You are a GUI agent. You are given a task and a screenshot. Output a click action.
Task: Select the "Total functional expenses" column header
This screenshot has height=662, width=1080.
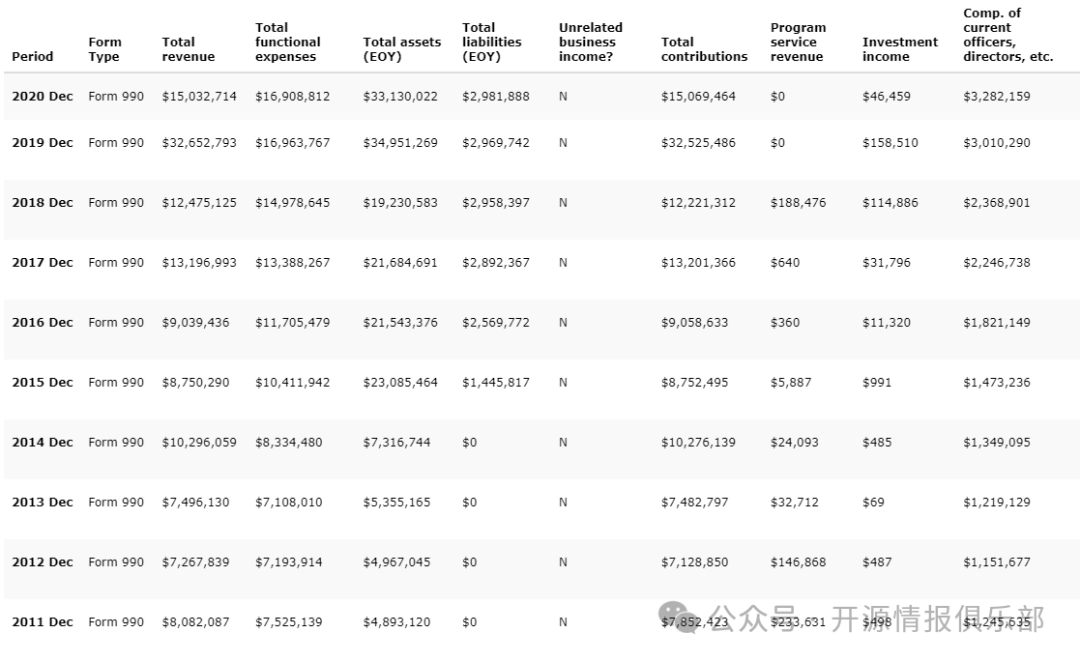[x=288, y=42]
